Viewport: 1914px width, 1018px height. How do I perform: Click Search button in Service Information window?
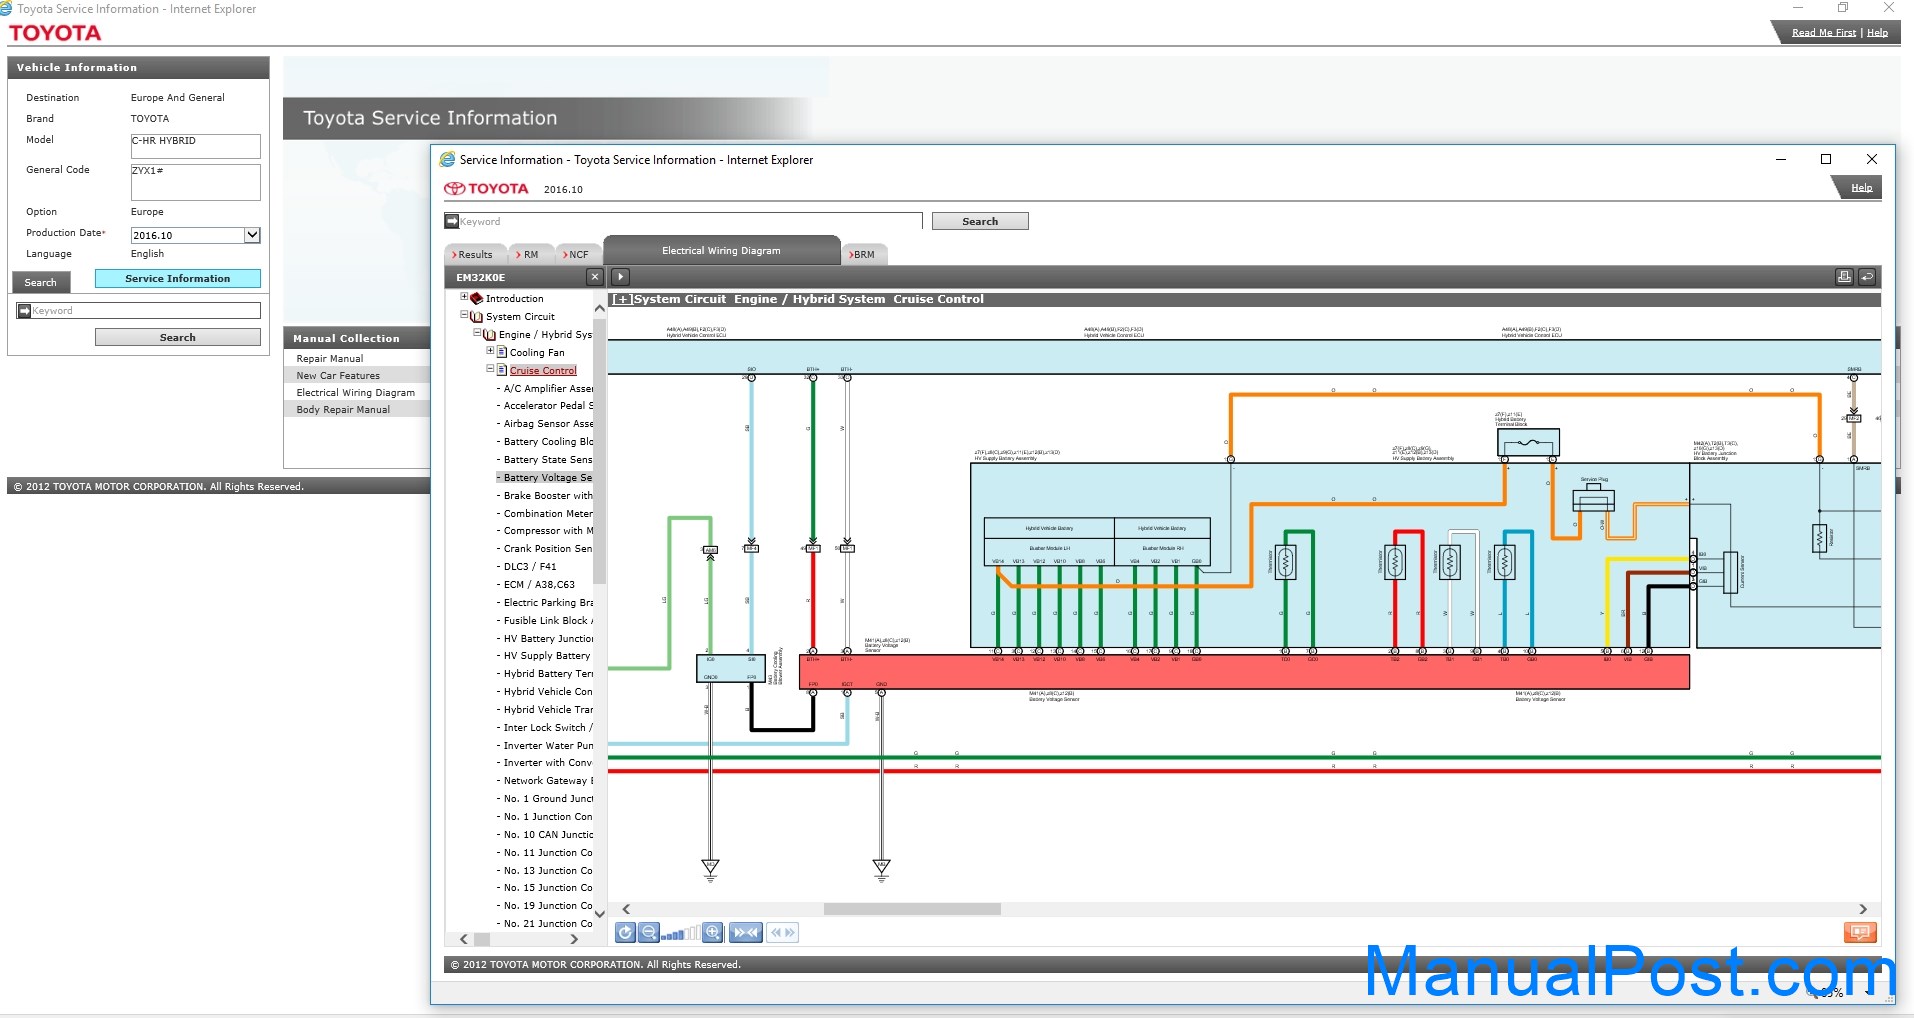point(980,221)
